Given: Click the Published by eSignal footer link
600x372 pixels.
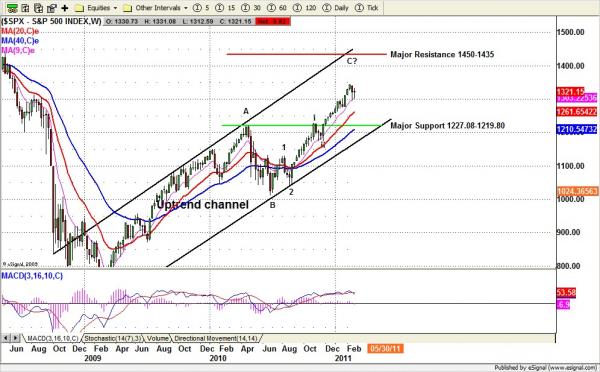Looking at the screenshot, I should coord(546,368).
